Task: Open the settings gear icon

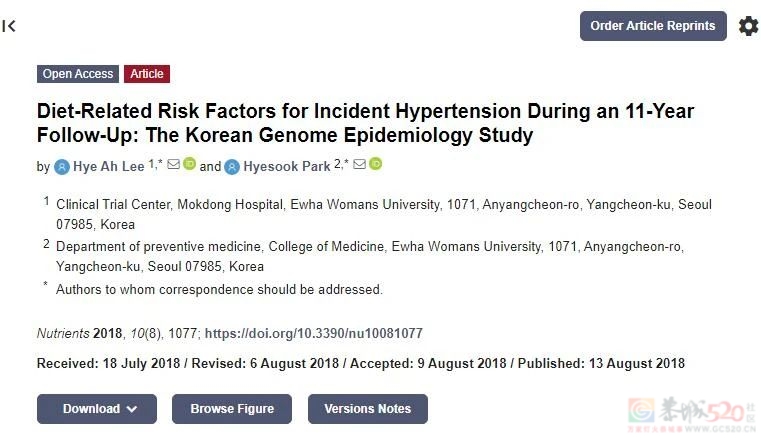Action: pyautogui.click(x=748, y=26)
